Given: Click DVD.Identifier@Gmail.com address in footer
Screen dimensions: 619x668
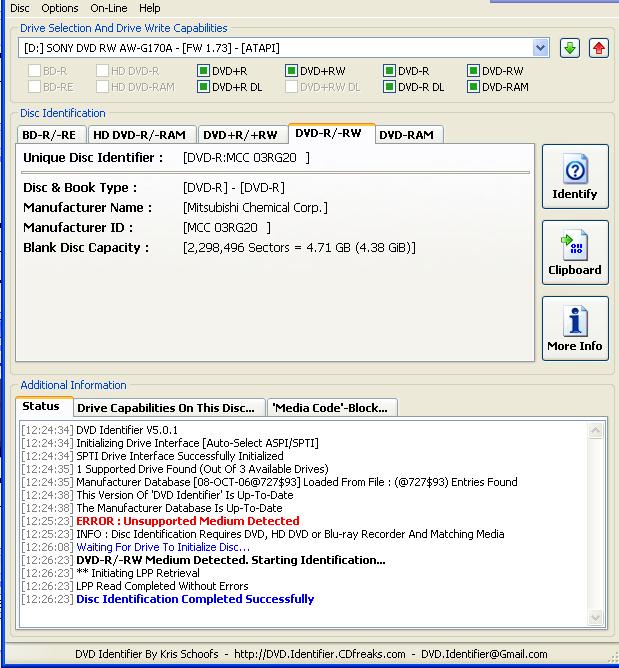Looking at the screenshot, I should tap(484, 654).
